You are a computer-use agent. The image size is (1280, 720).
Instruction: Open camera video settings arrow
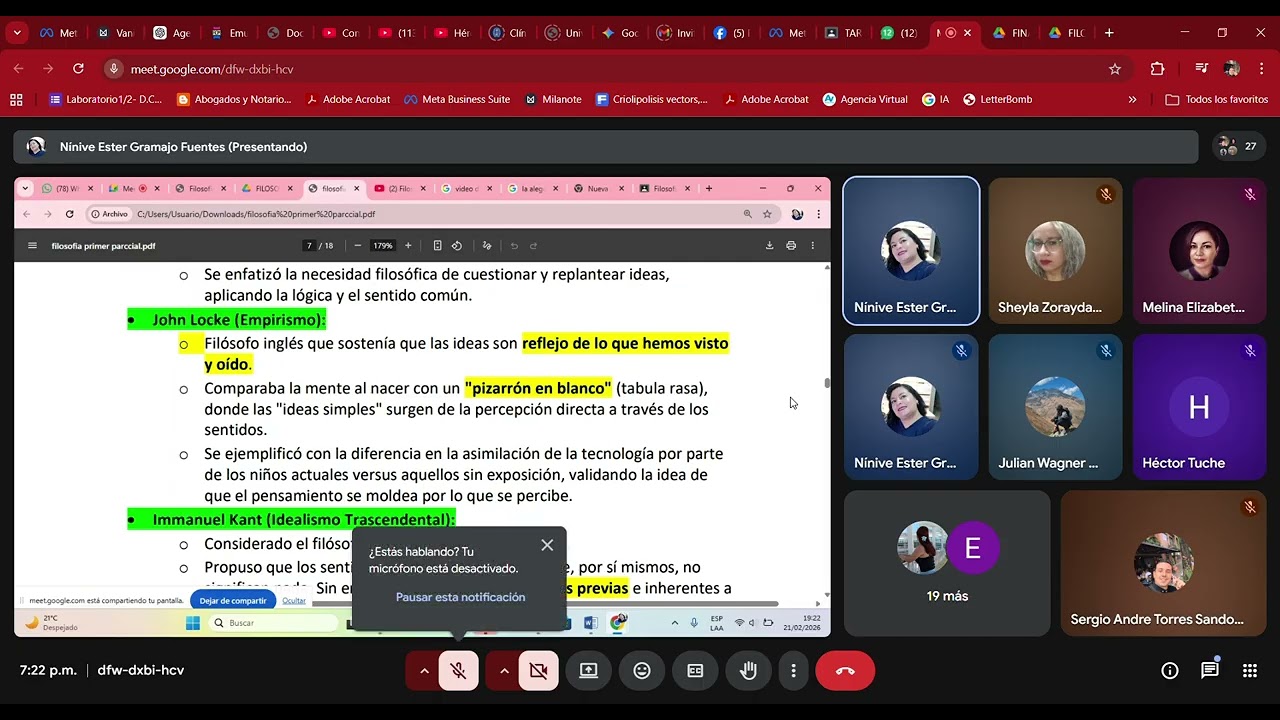click(504, 670)
